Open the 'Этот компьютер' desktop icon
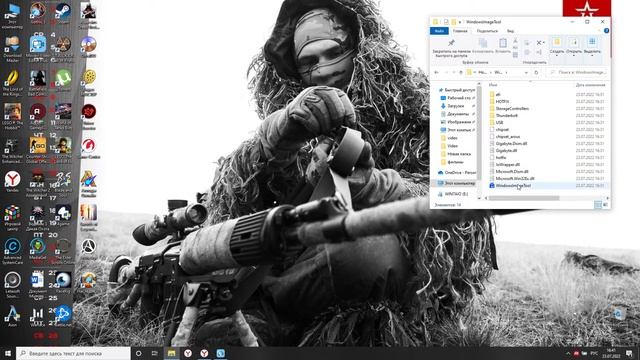This screenshot has width=640, height=360. [12, 16]
